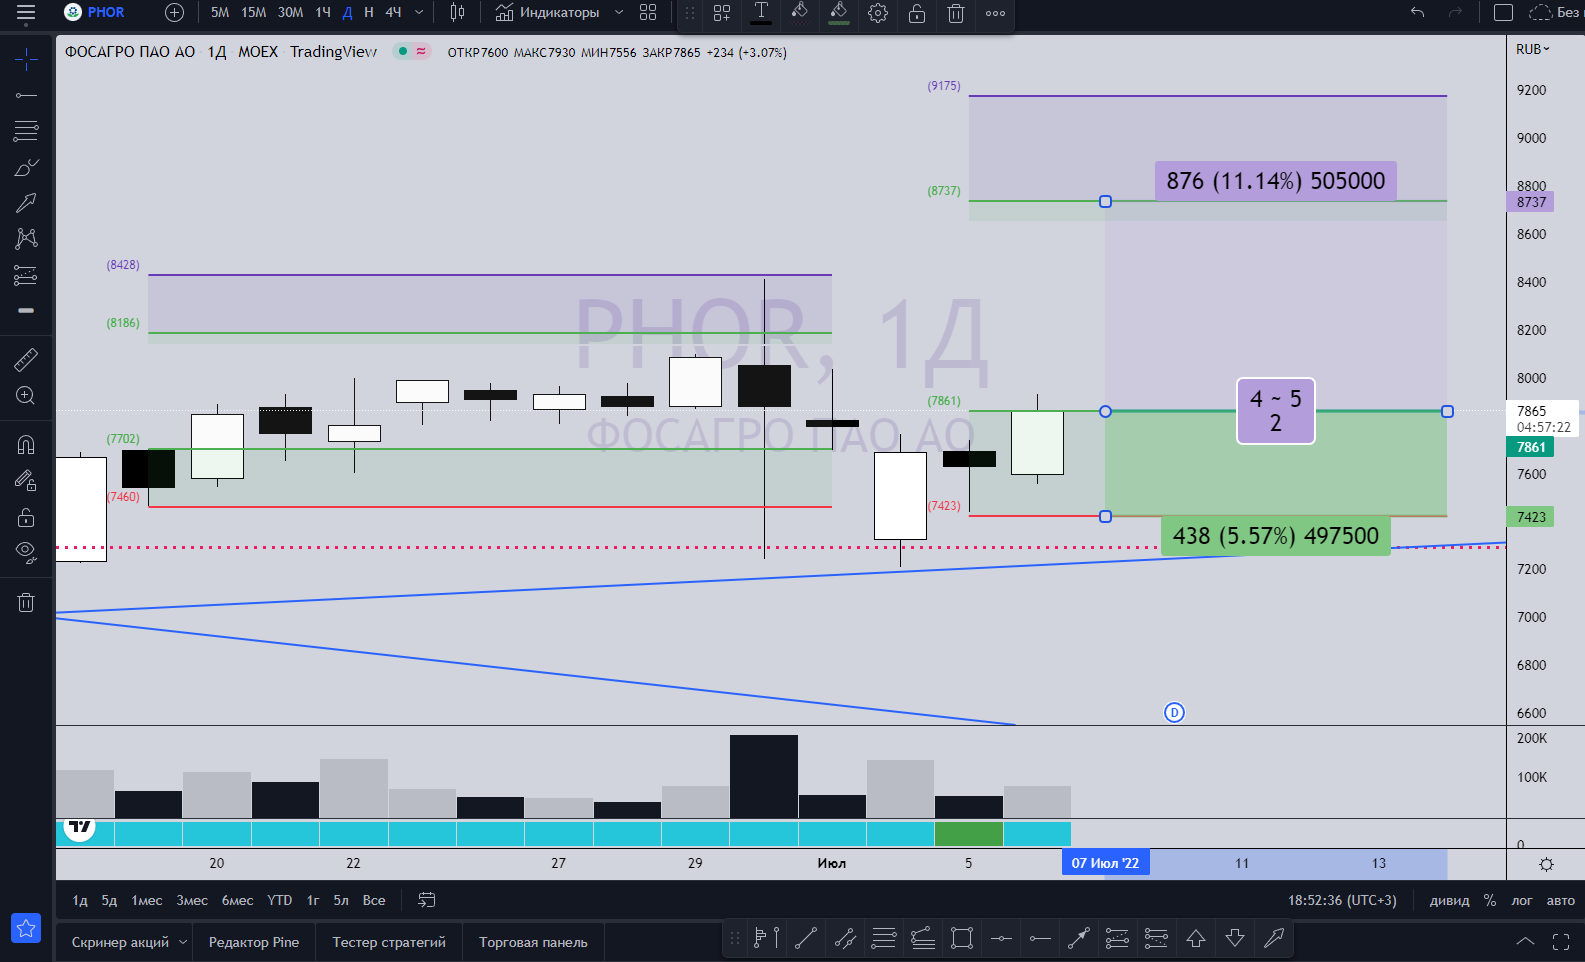Select the 4Ч timeframe
The height and width of the screenshot is (962, 1585).
coord(393,13)
